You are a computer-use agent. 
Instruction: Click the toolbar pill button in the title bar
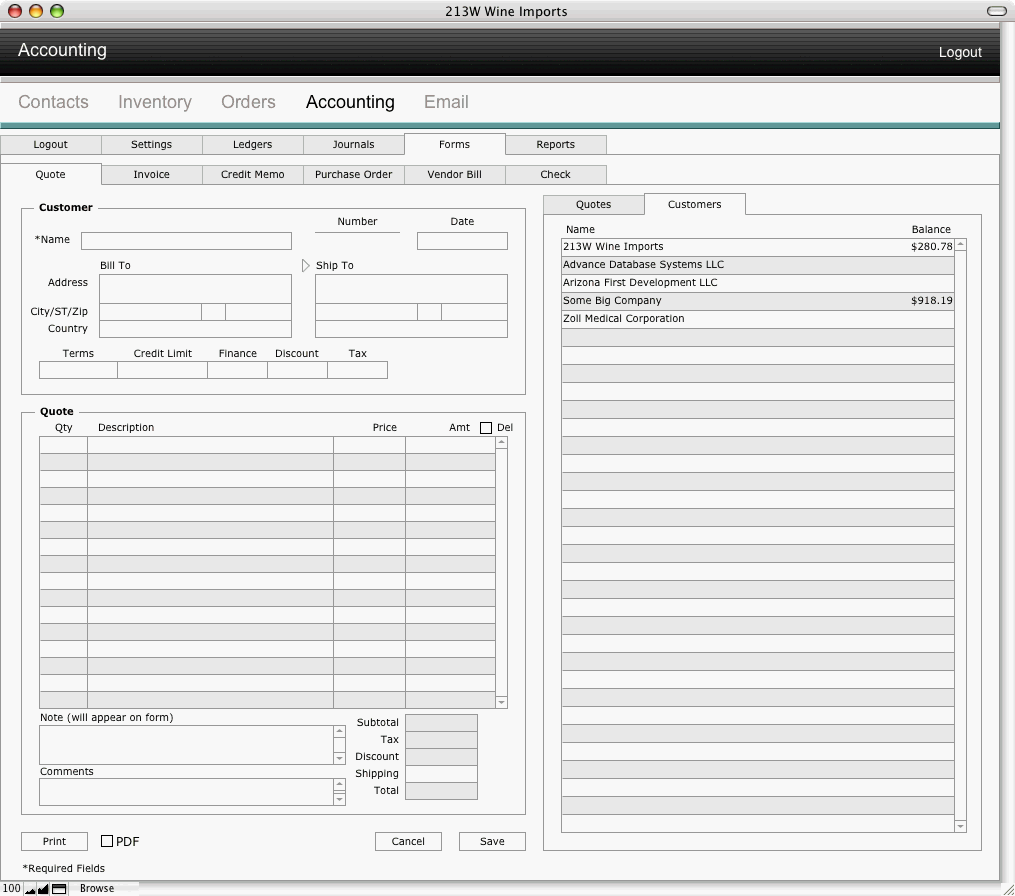coord(996,11)
